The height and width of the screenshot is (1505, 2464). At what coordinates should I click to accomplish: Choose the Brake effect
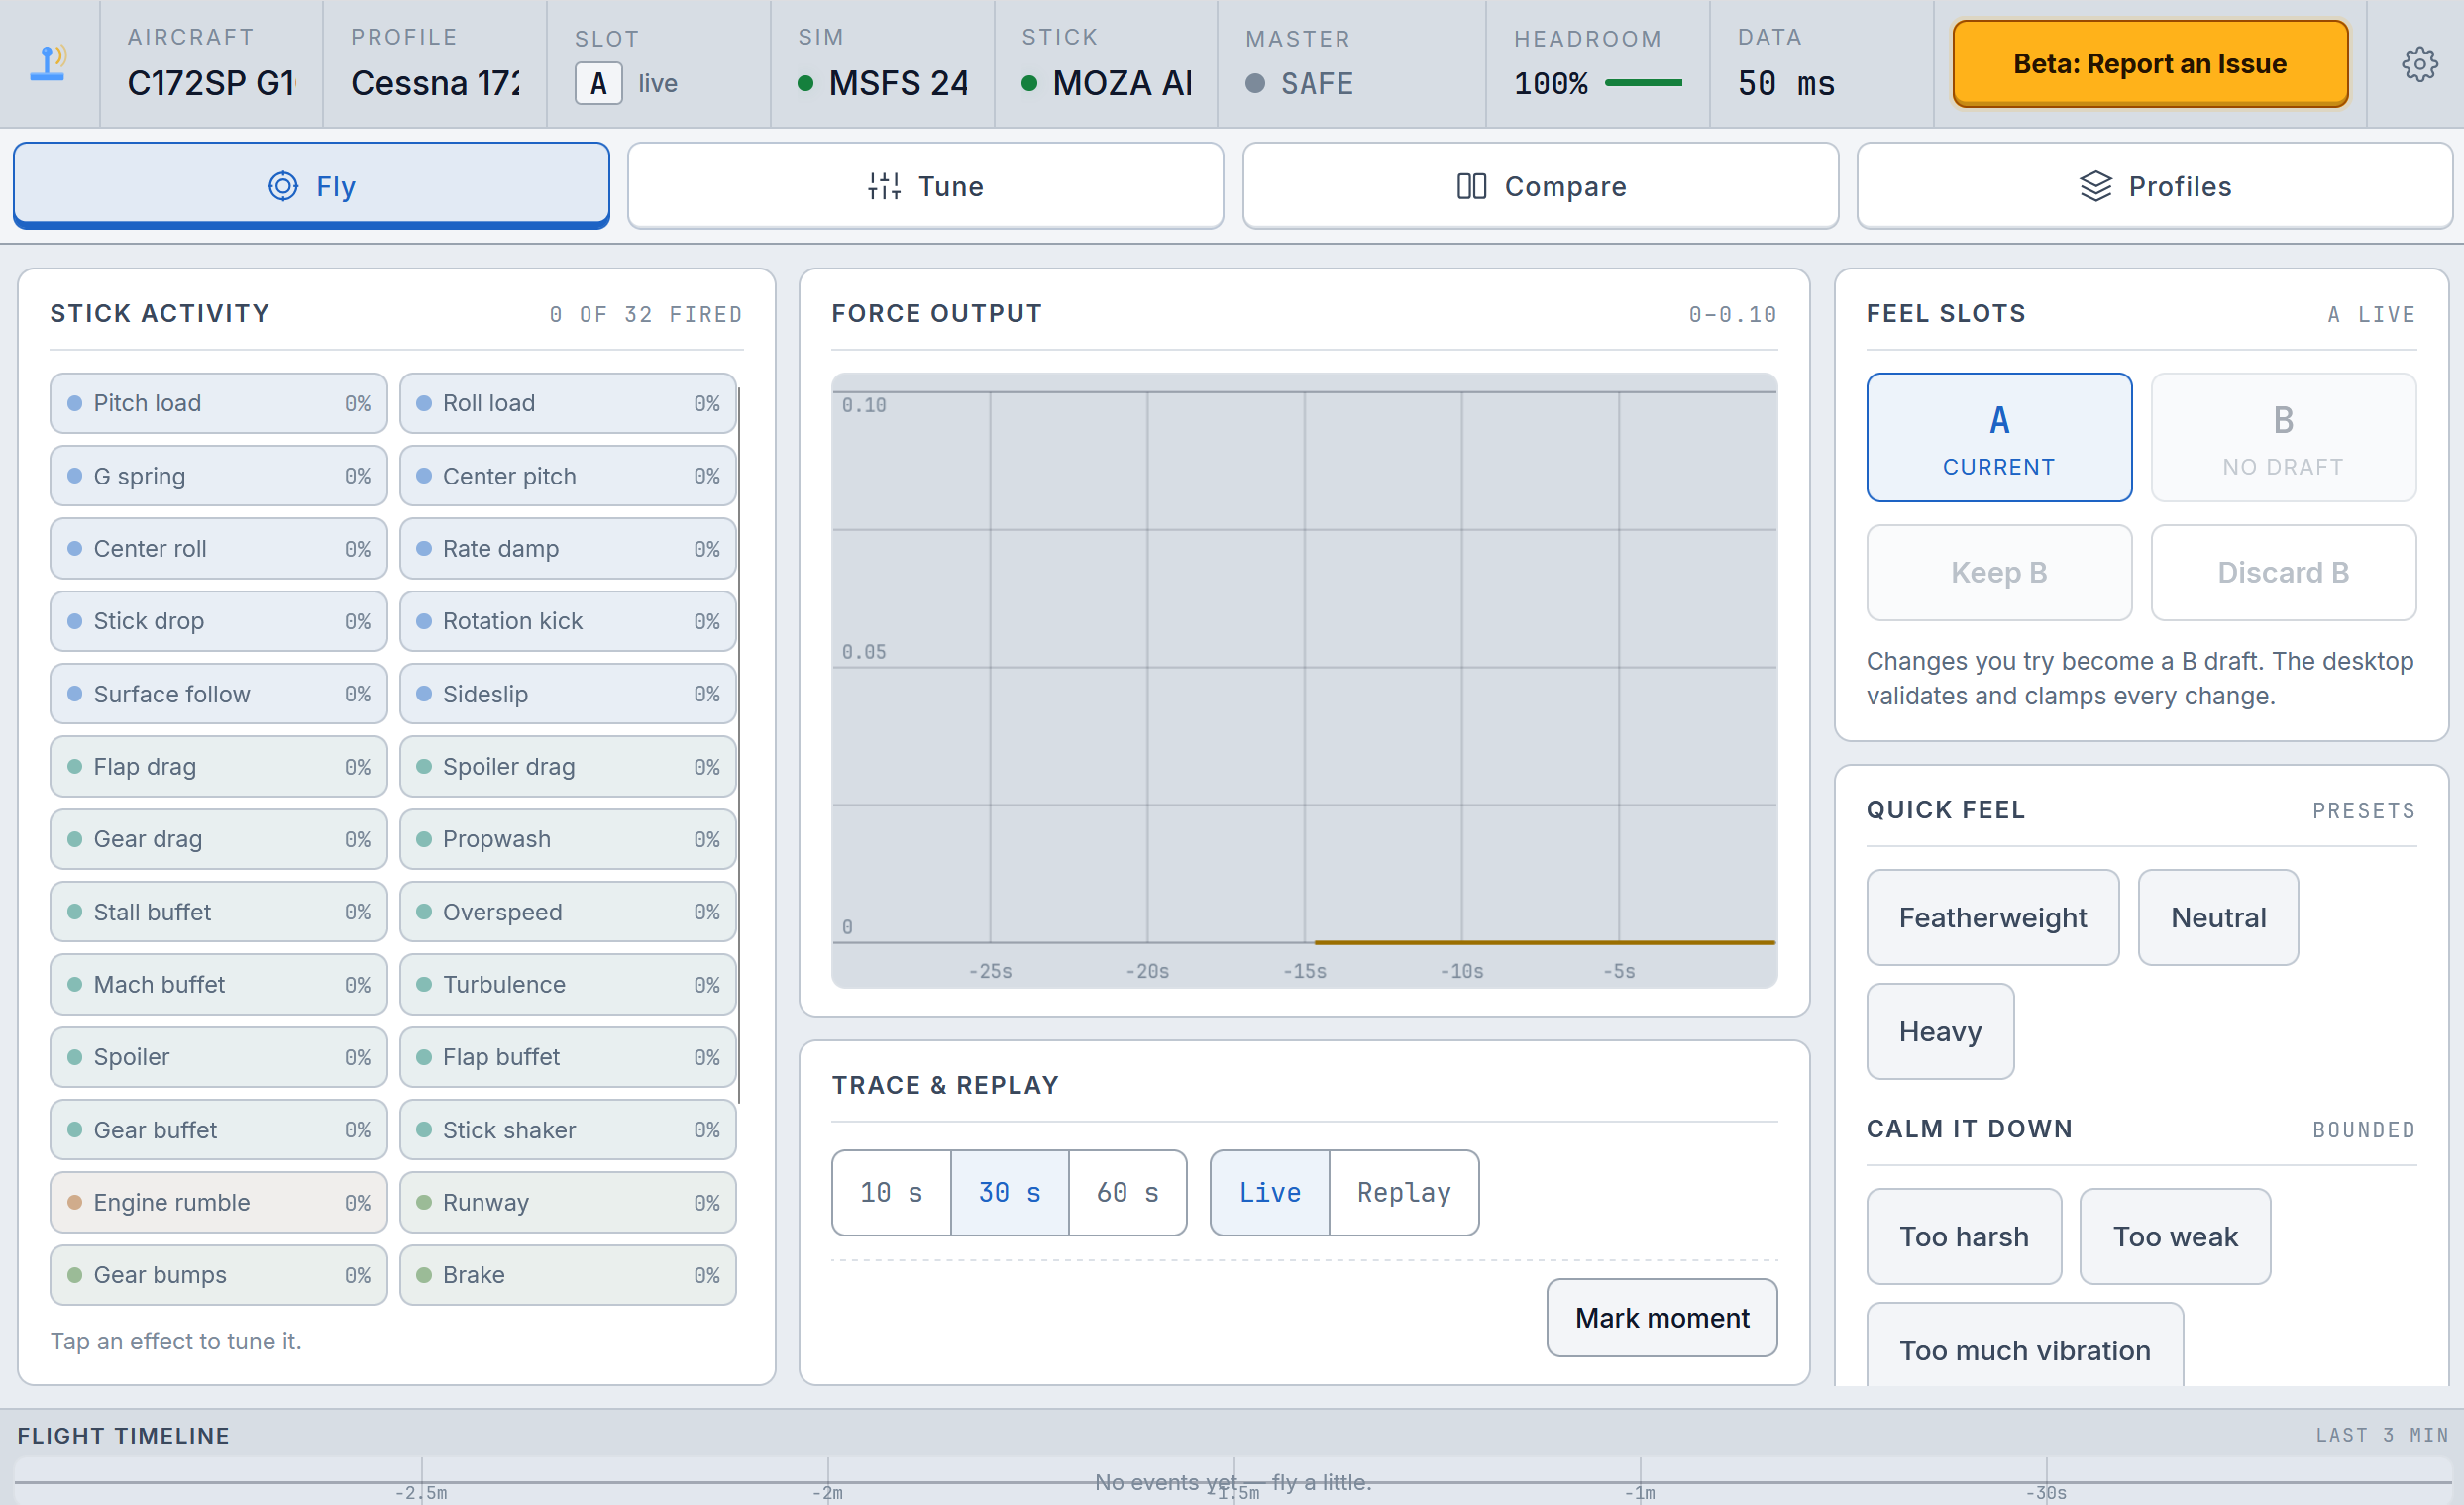[567, 1275]
